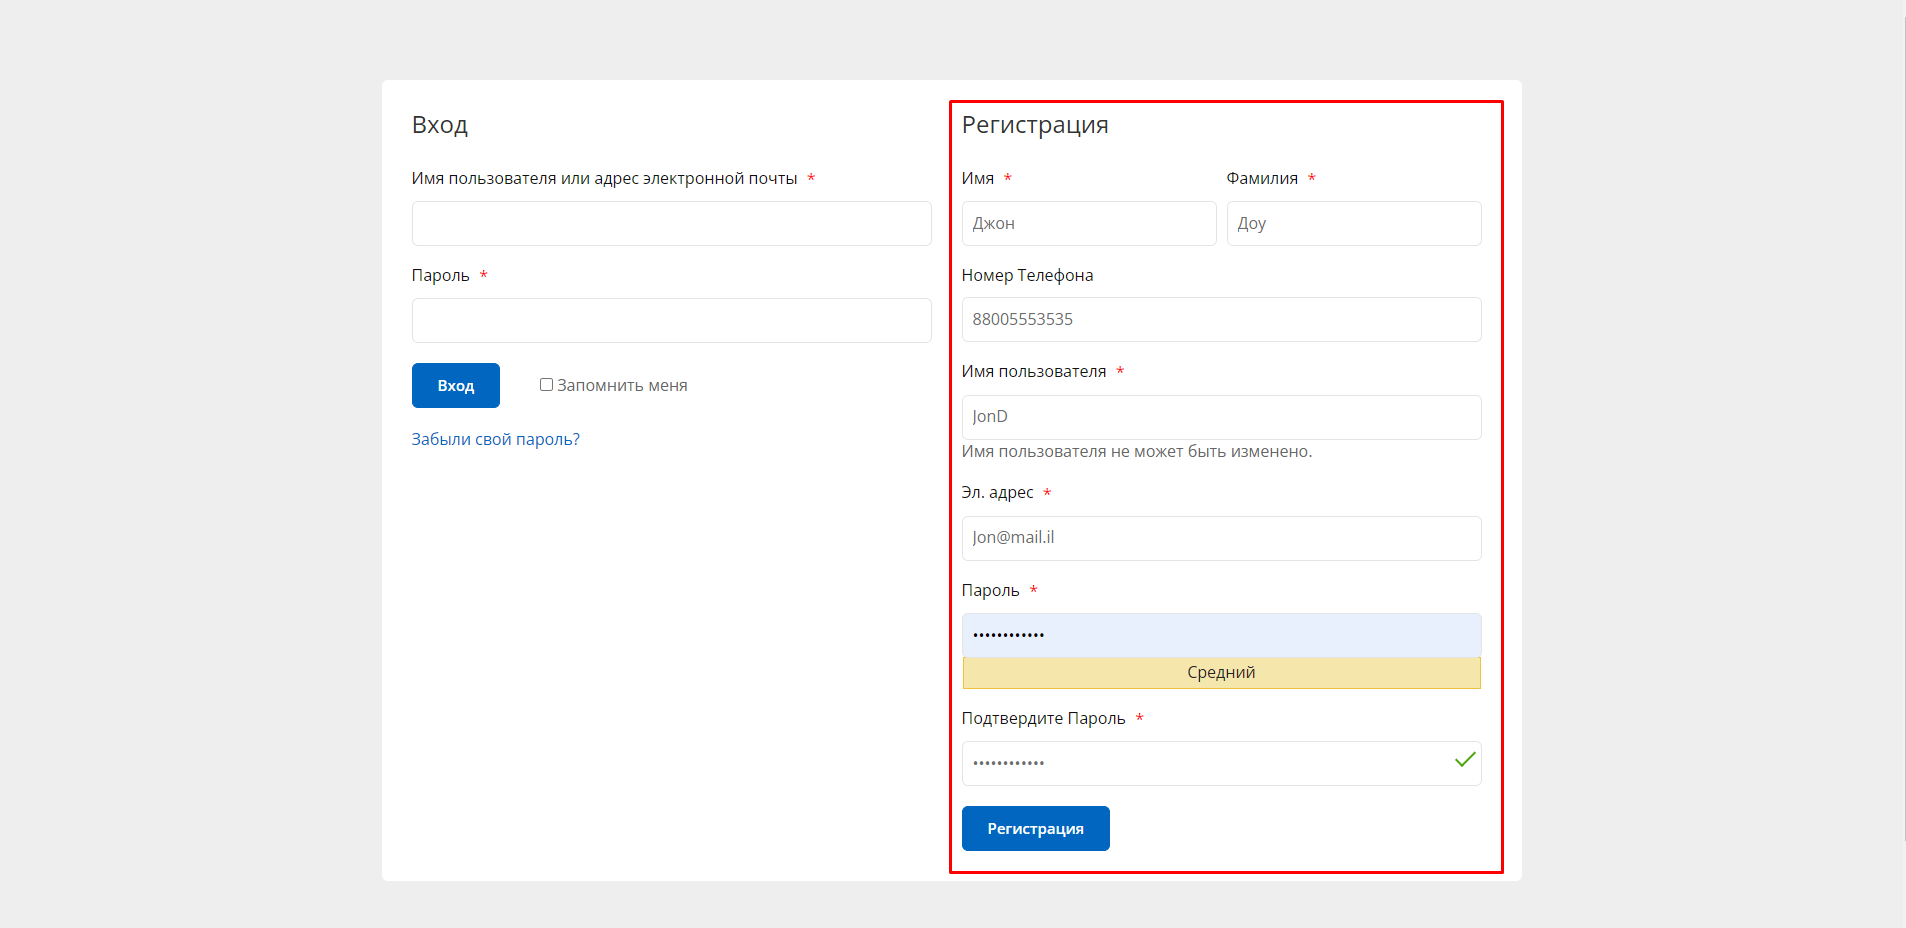Viewport: 1906px width, 928px height.
Task: Tick the 'Запомнить меня' checkbox
Action: click(x=546, y=385)
